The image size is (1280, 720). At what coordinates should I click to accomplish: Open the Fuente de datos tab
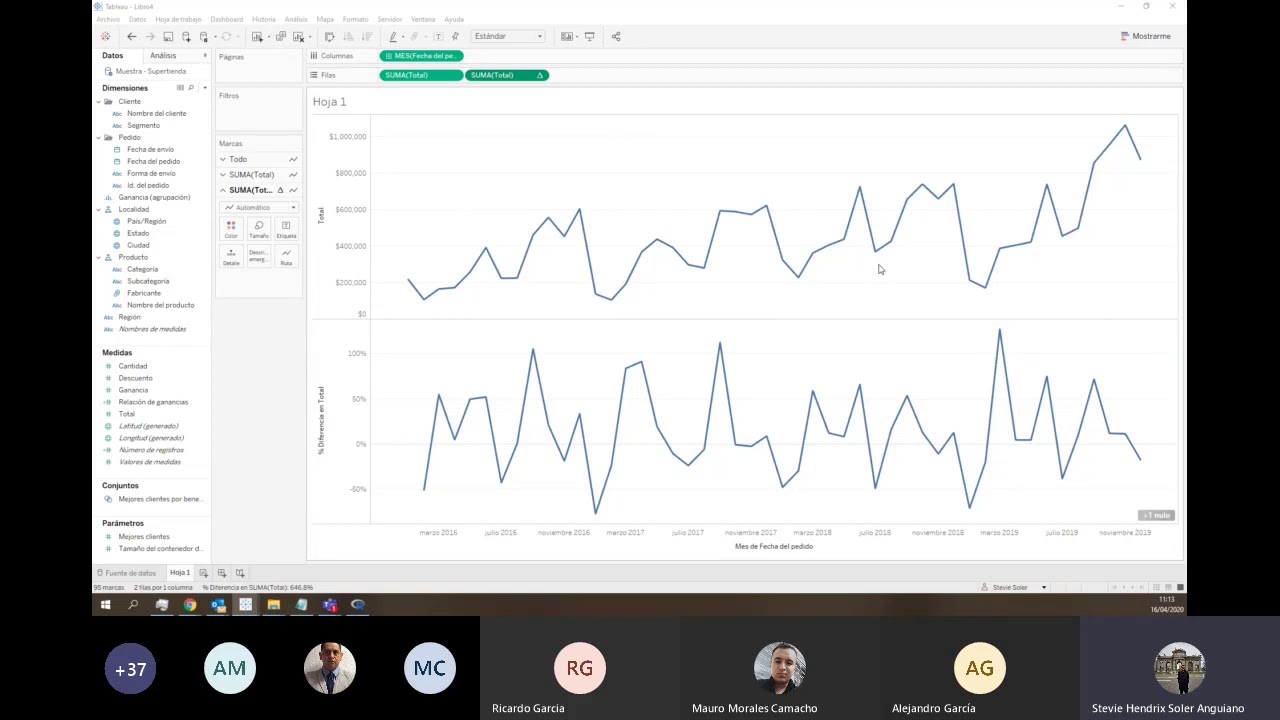tap(127, 573)
